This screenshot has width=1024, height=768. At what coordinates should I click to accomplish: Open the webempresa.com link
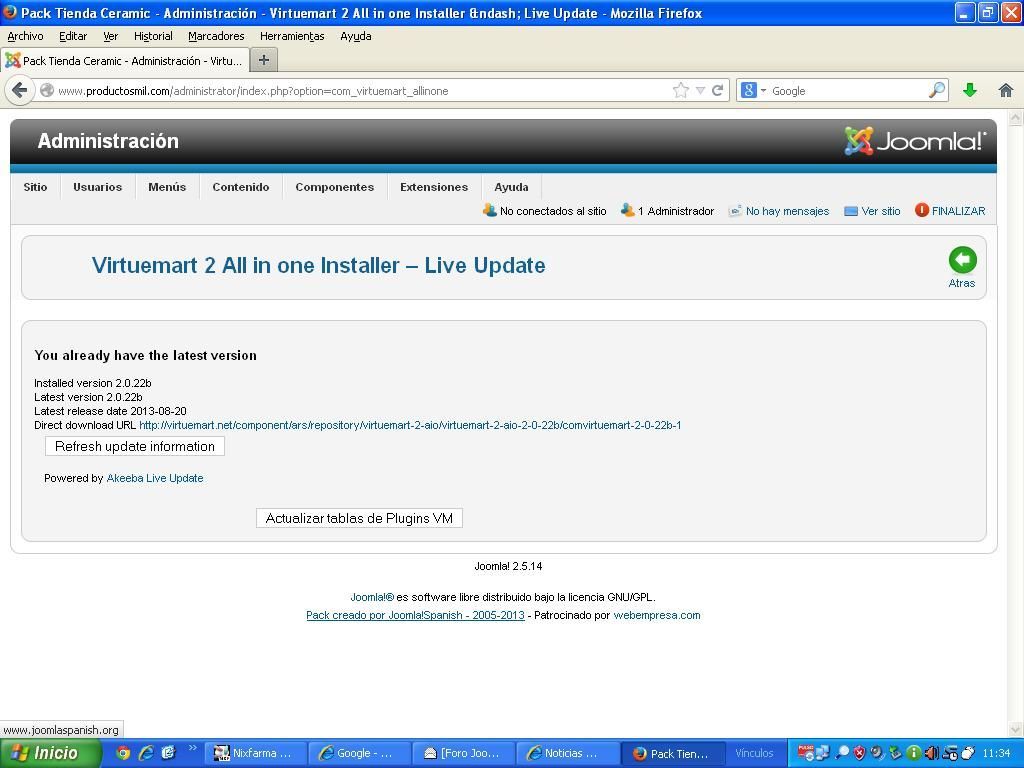657,615
